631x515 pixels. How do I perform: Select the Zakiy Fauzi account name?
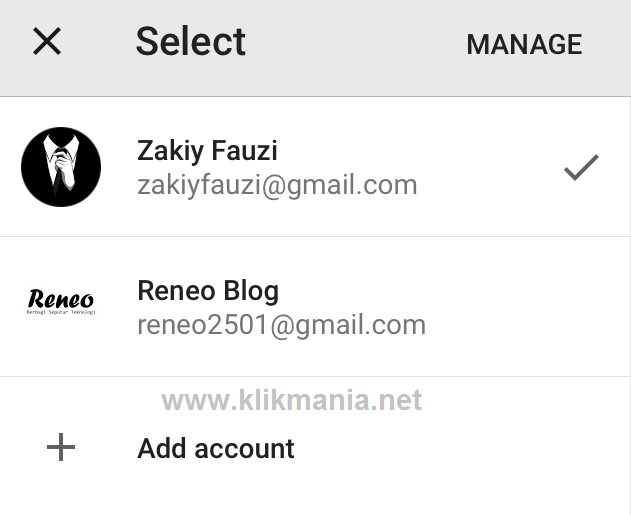click(x=207, y=151)
